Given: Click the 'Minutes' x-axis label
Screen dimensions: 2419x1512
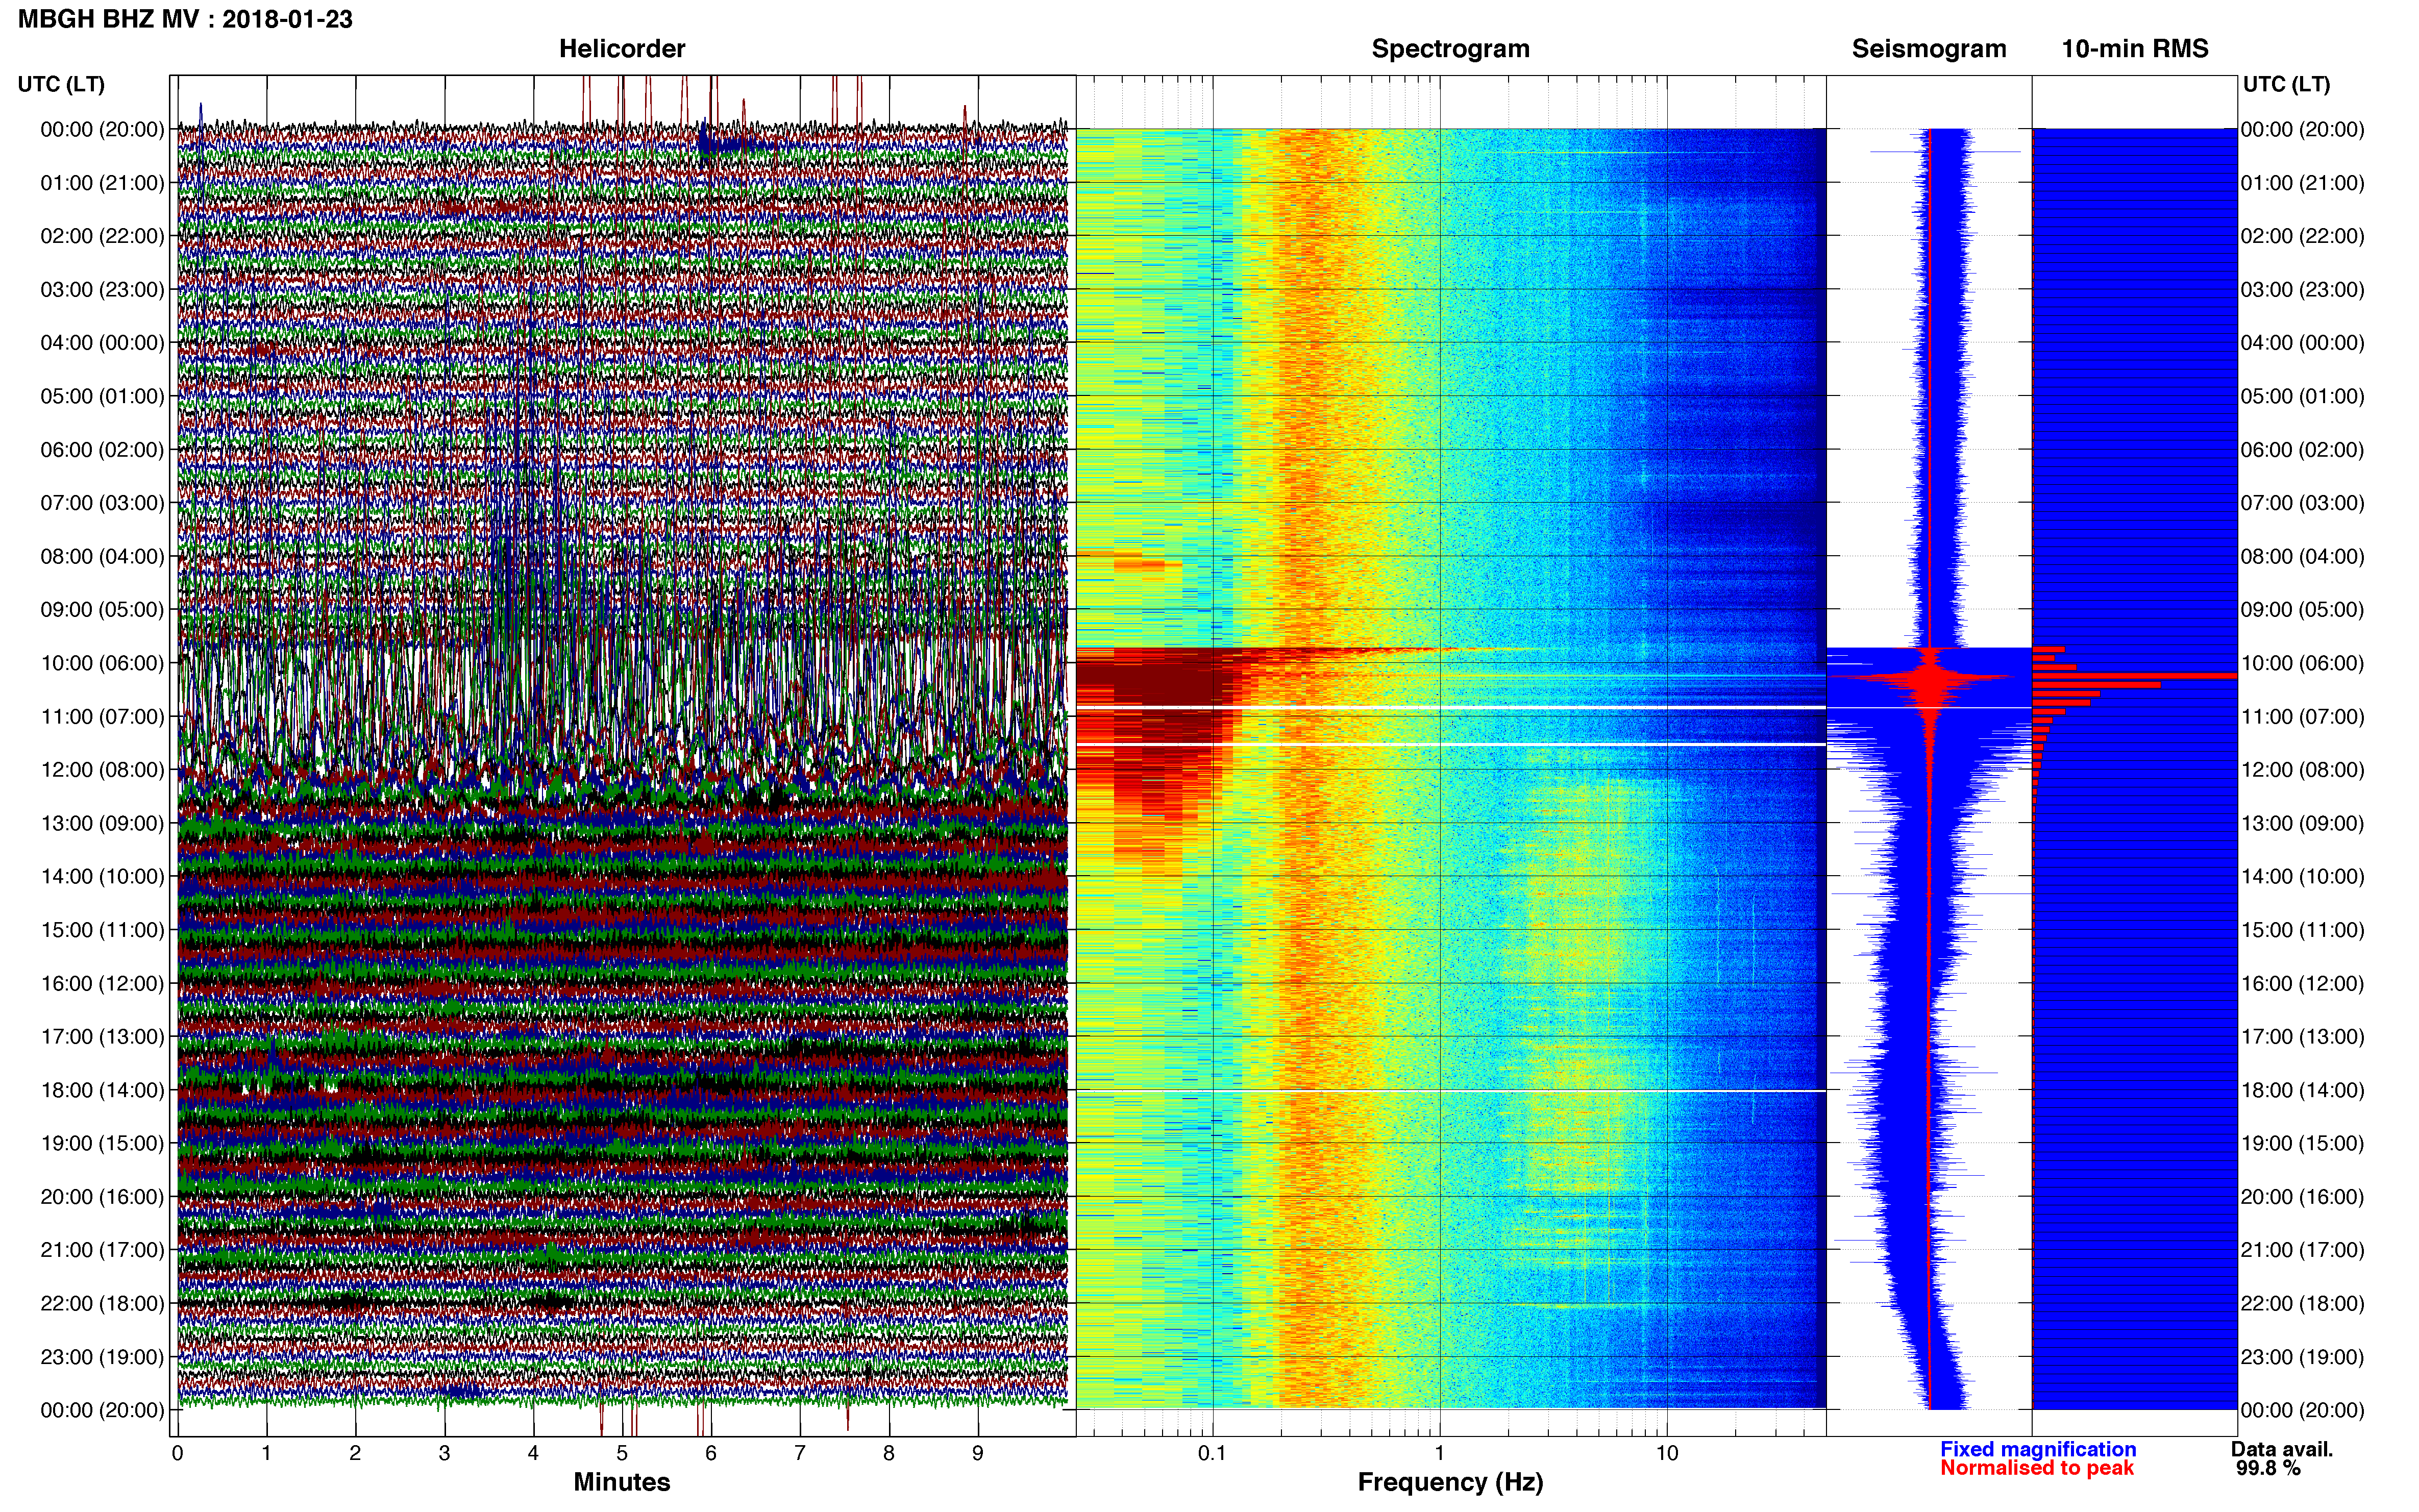Looking at the screenshot, I should point(621,1482).
